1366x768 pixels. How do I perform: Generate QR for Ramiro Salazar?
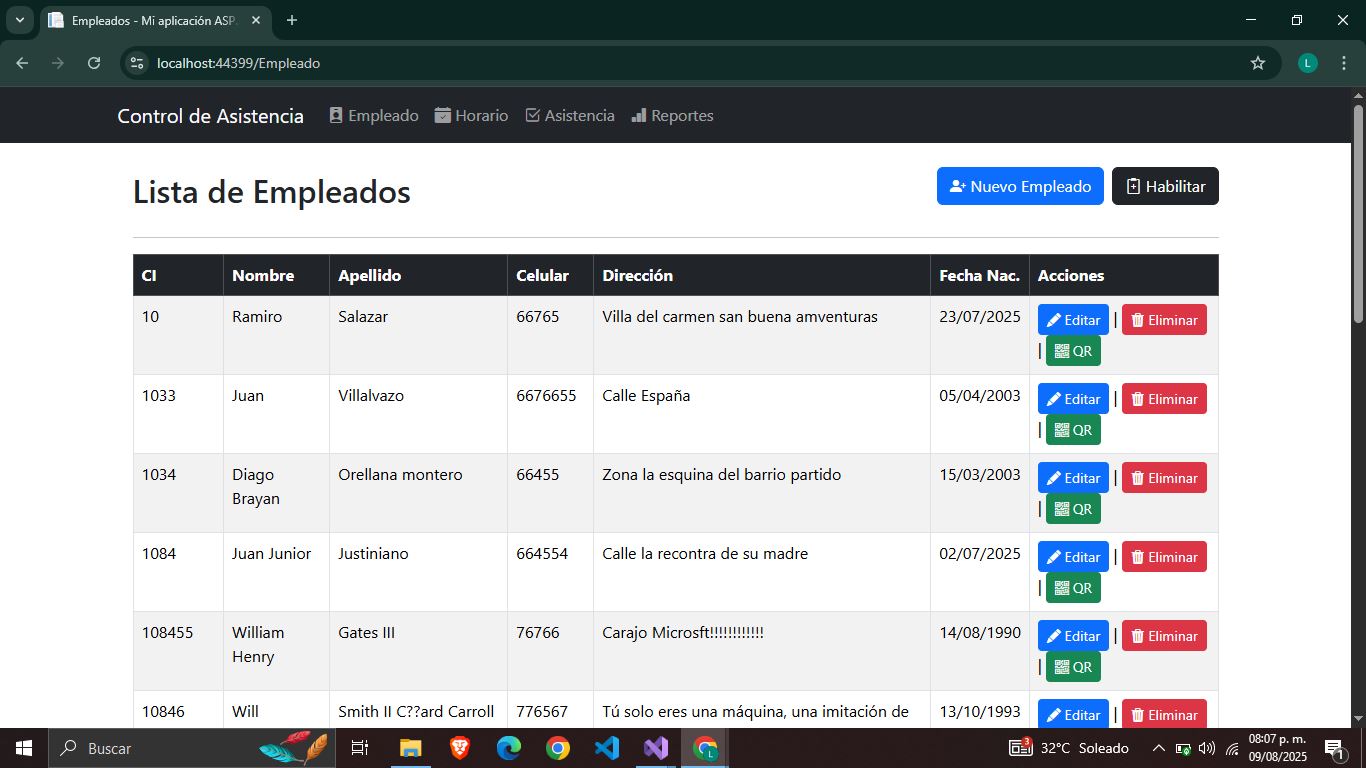1073,351
